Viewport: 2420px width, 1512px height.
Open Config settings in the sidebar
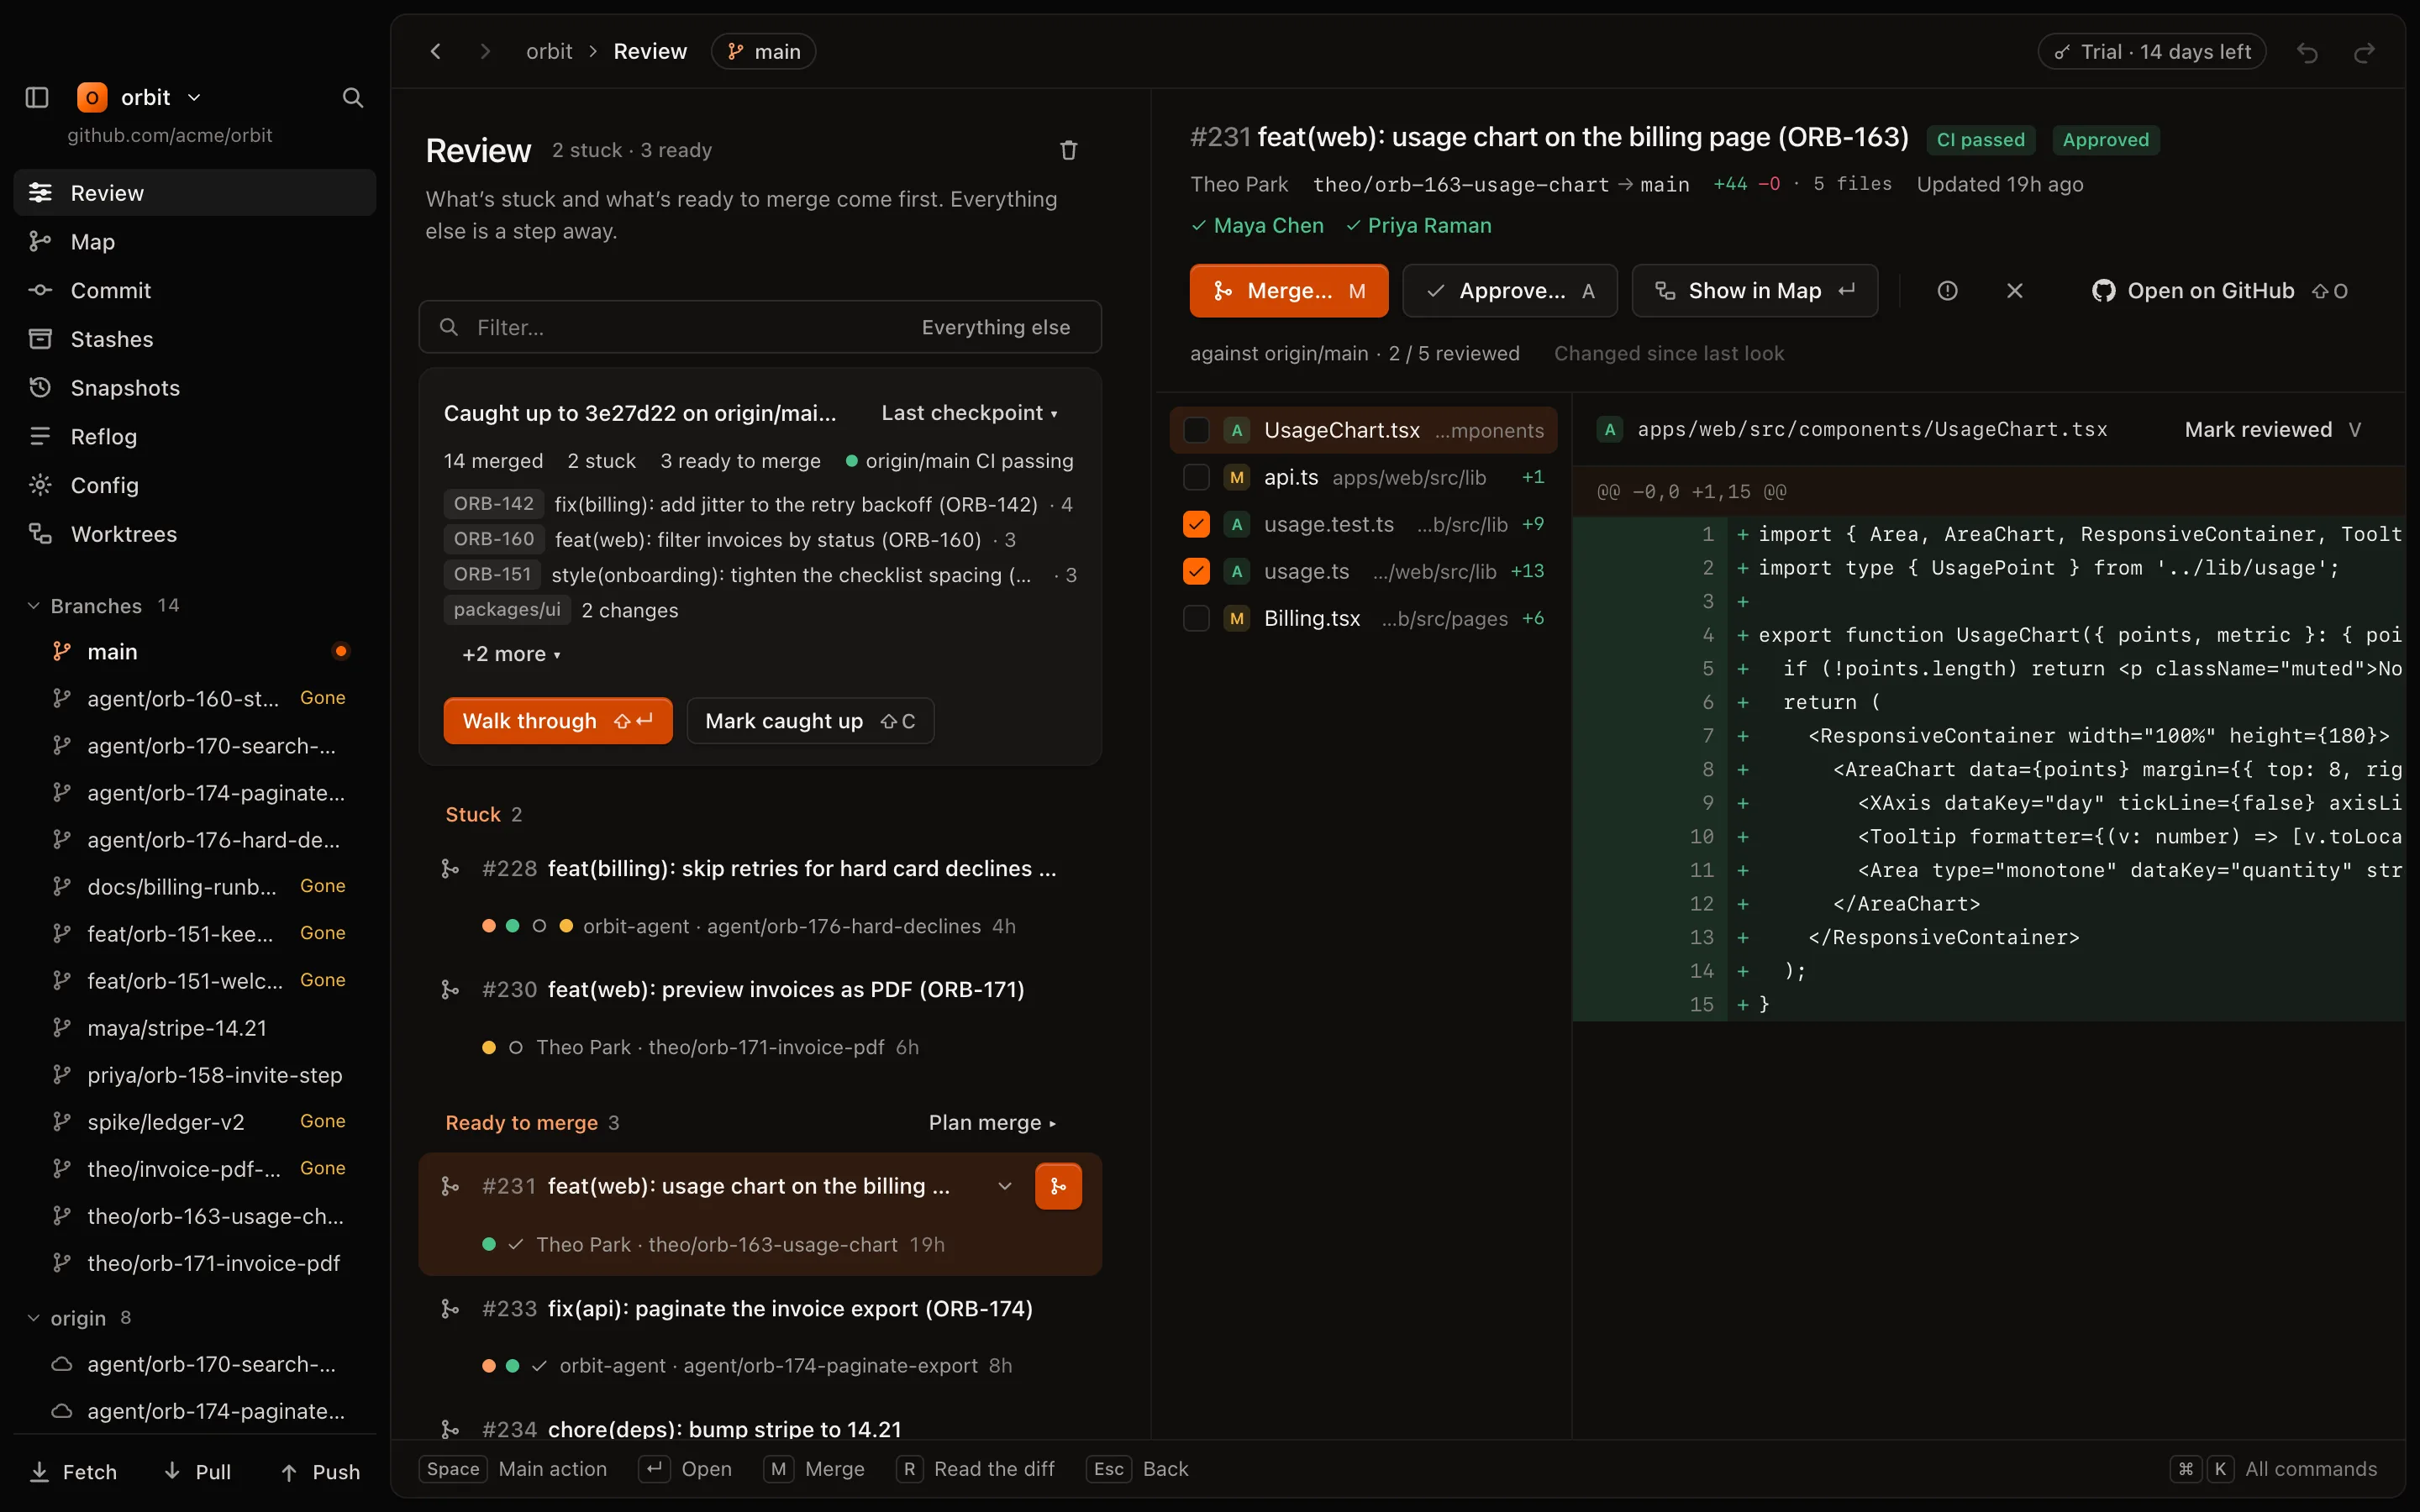(195, 485)
